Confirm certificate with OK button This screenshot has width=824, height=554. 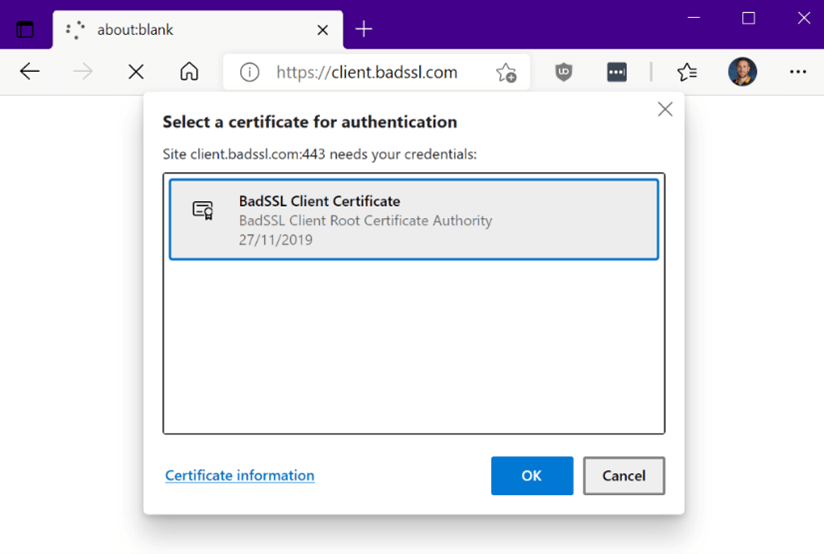pos(532,476)
